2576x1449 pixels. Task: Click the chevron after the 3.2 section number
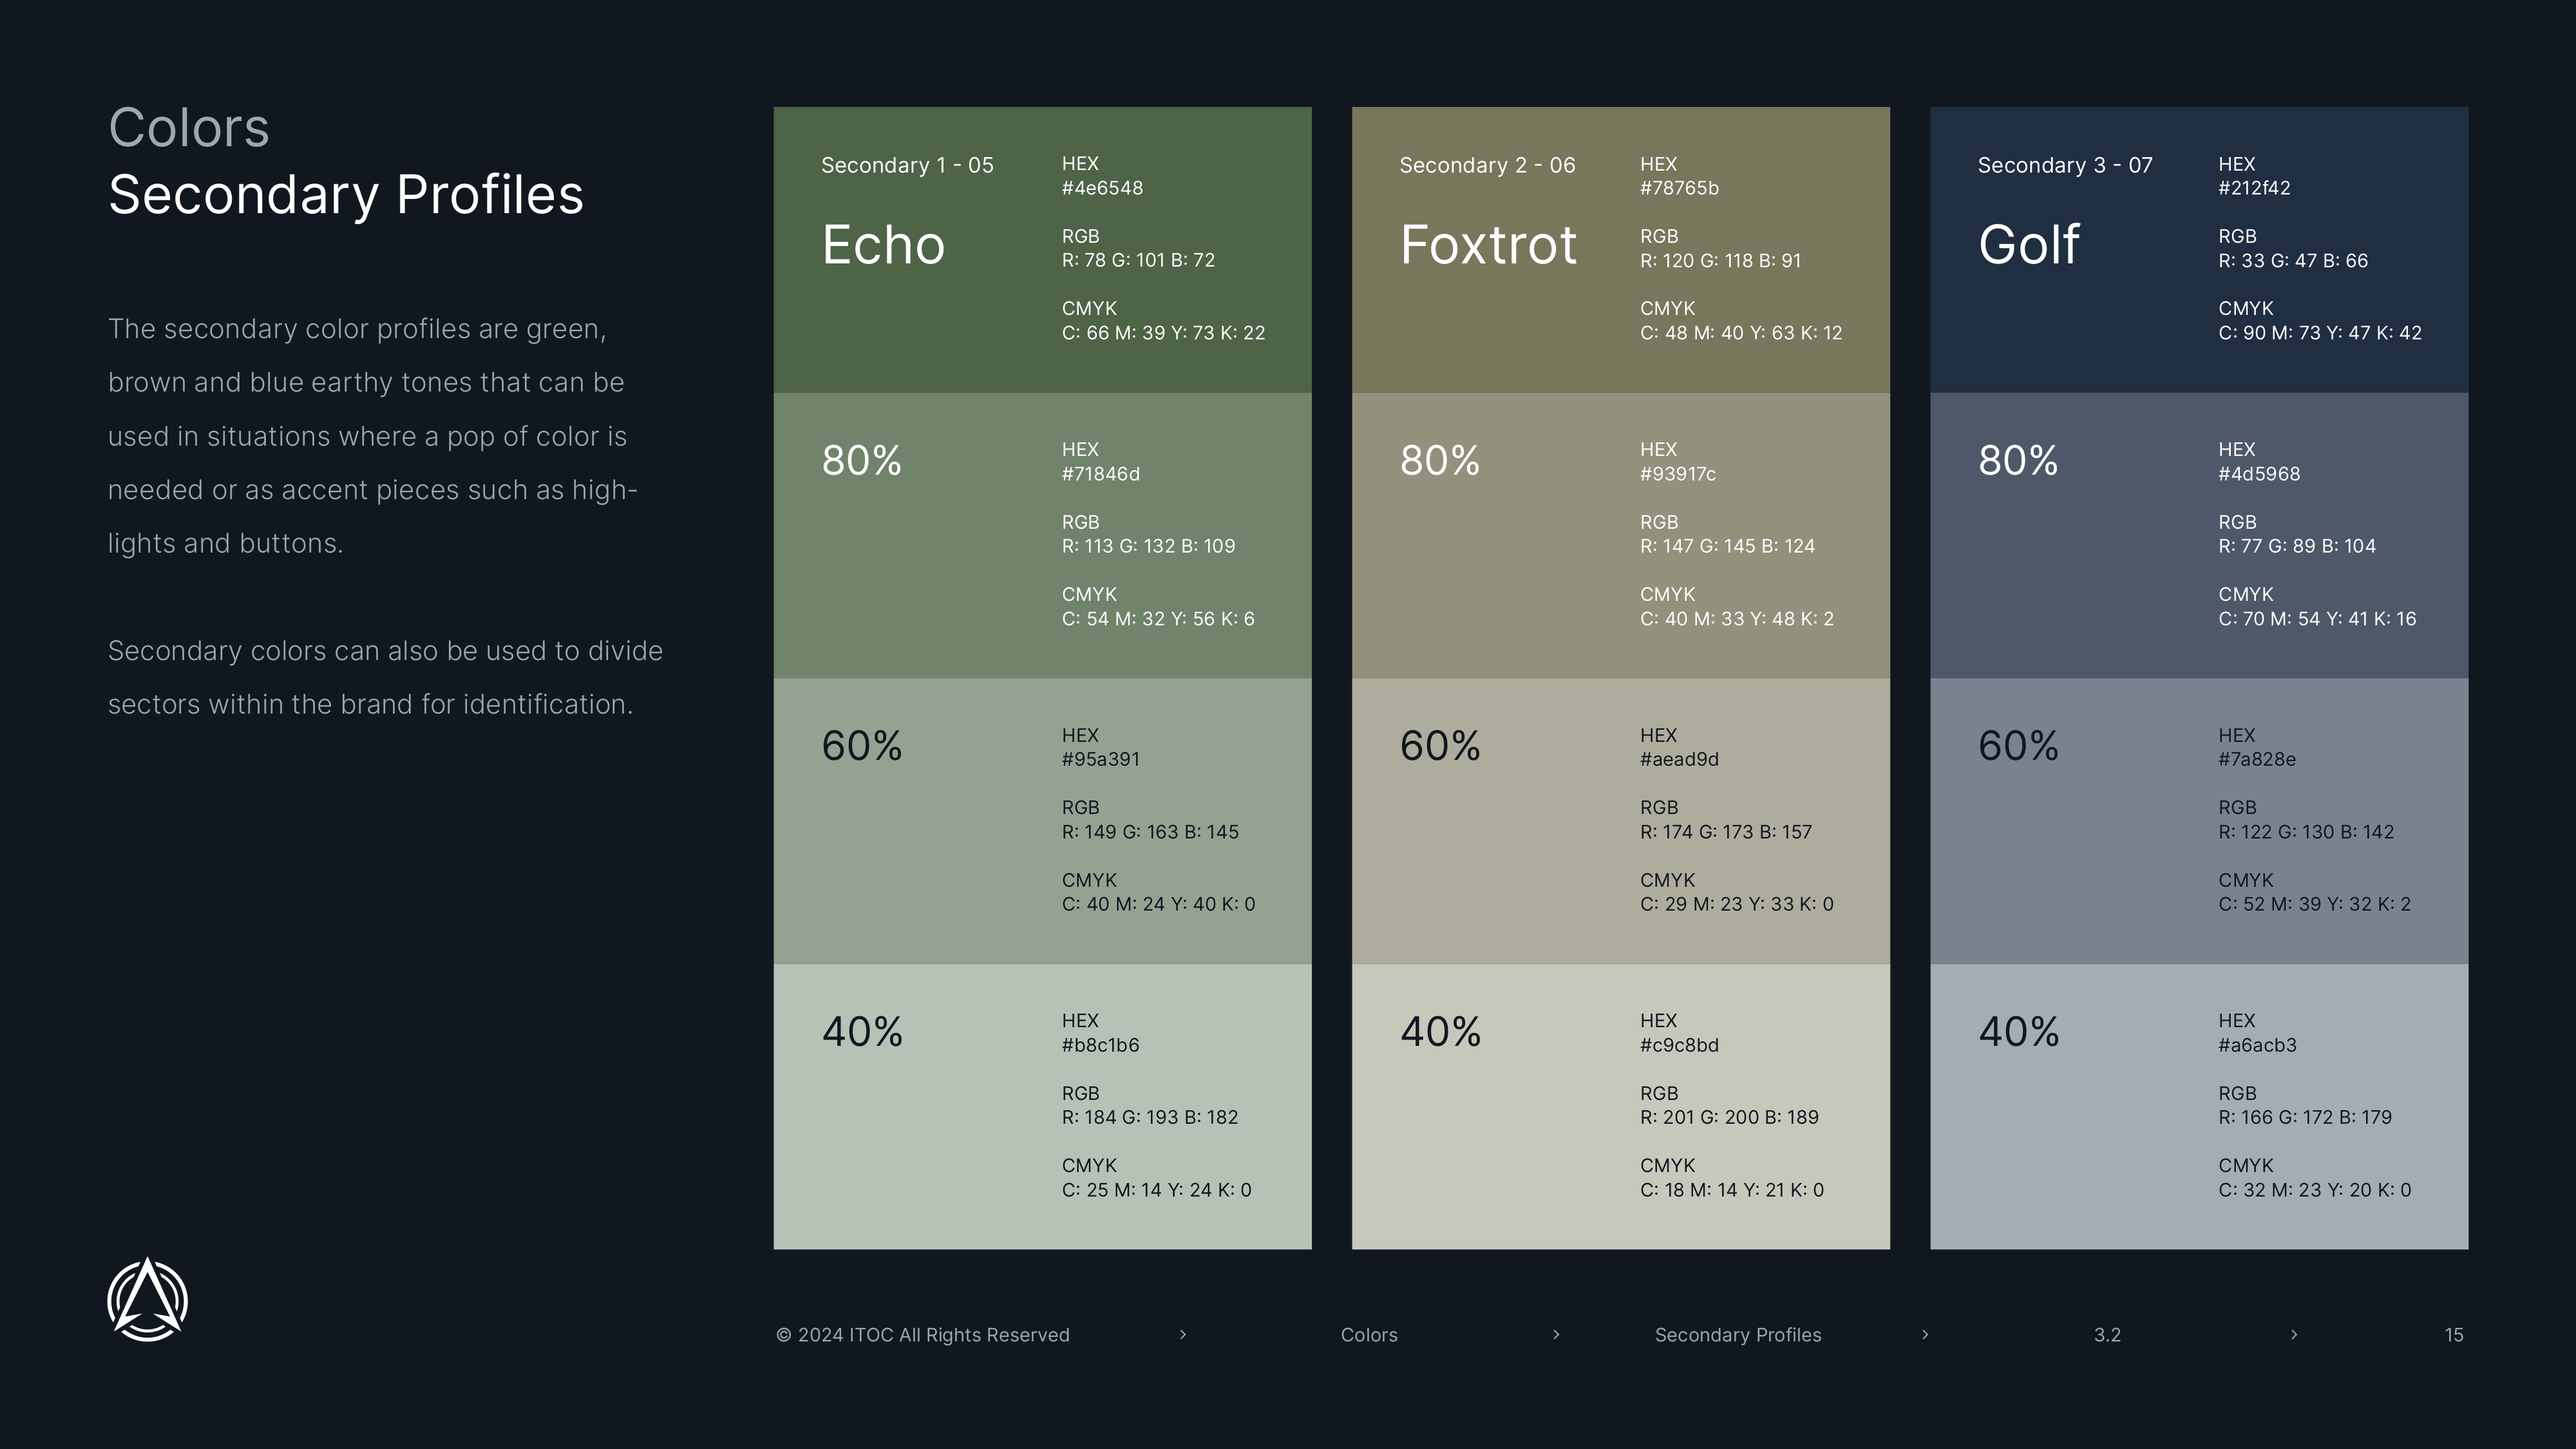2294,1334
